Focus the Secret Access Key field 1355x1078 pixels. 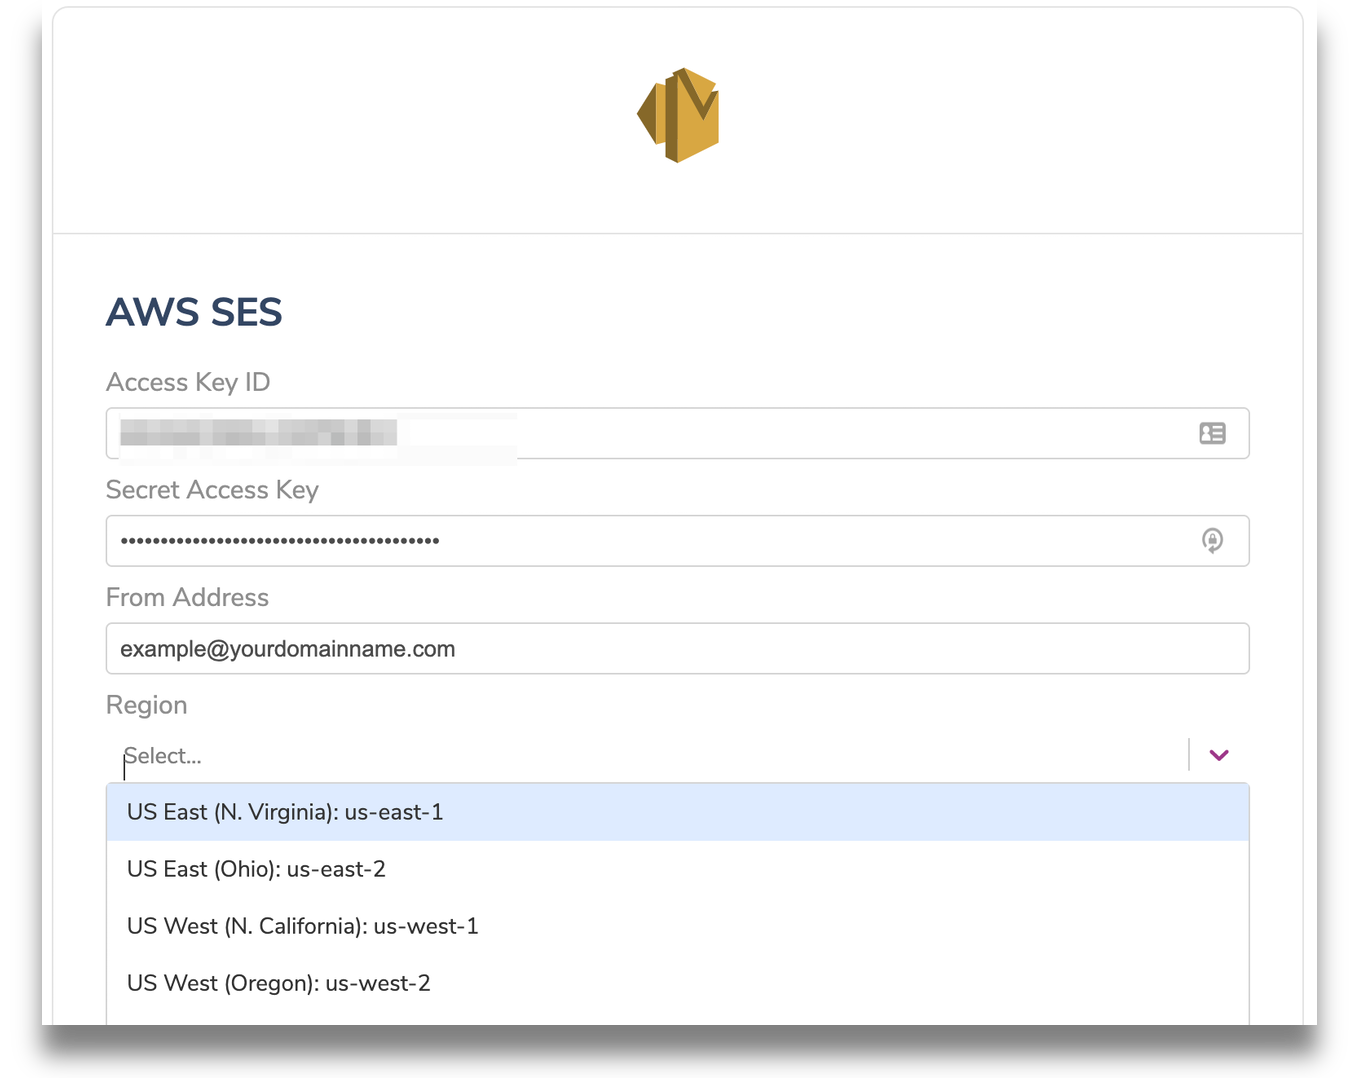coord(677,541)
